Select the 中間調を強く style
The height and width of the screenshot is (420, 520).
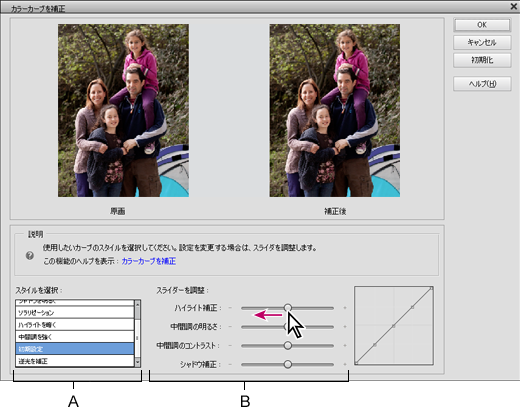[x=75, y=337]
